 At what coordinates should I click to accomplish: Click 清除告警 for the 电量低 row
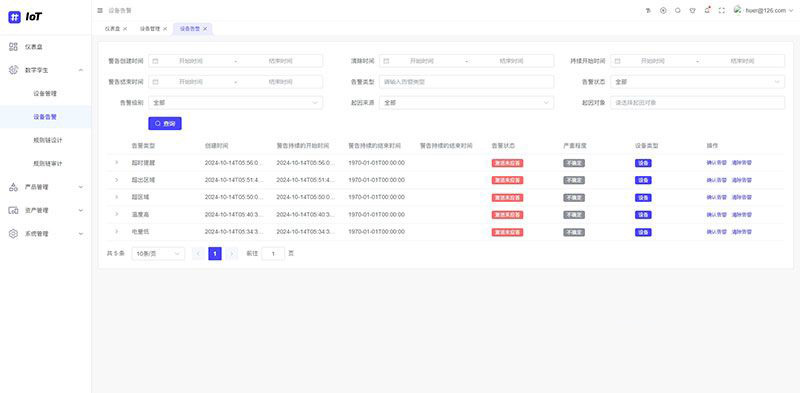click(741, 232)
